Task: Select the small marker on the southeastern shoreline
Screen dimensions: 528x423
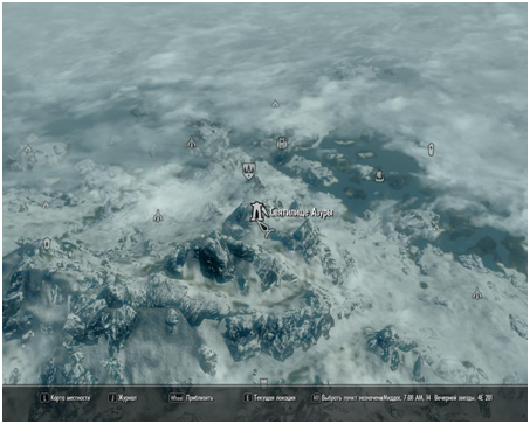Action: [436, 228]
